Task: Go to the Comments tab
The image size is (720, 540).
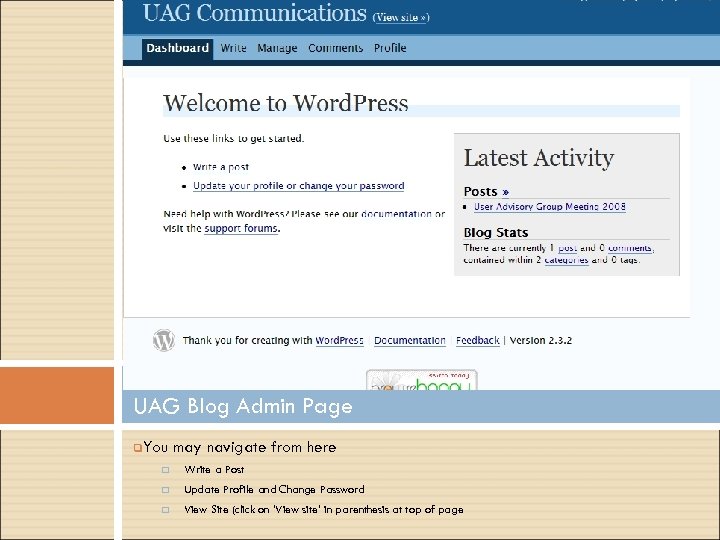Action: point(335,48)
